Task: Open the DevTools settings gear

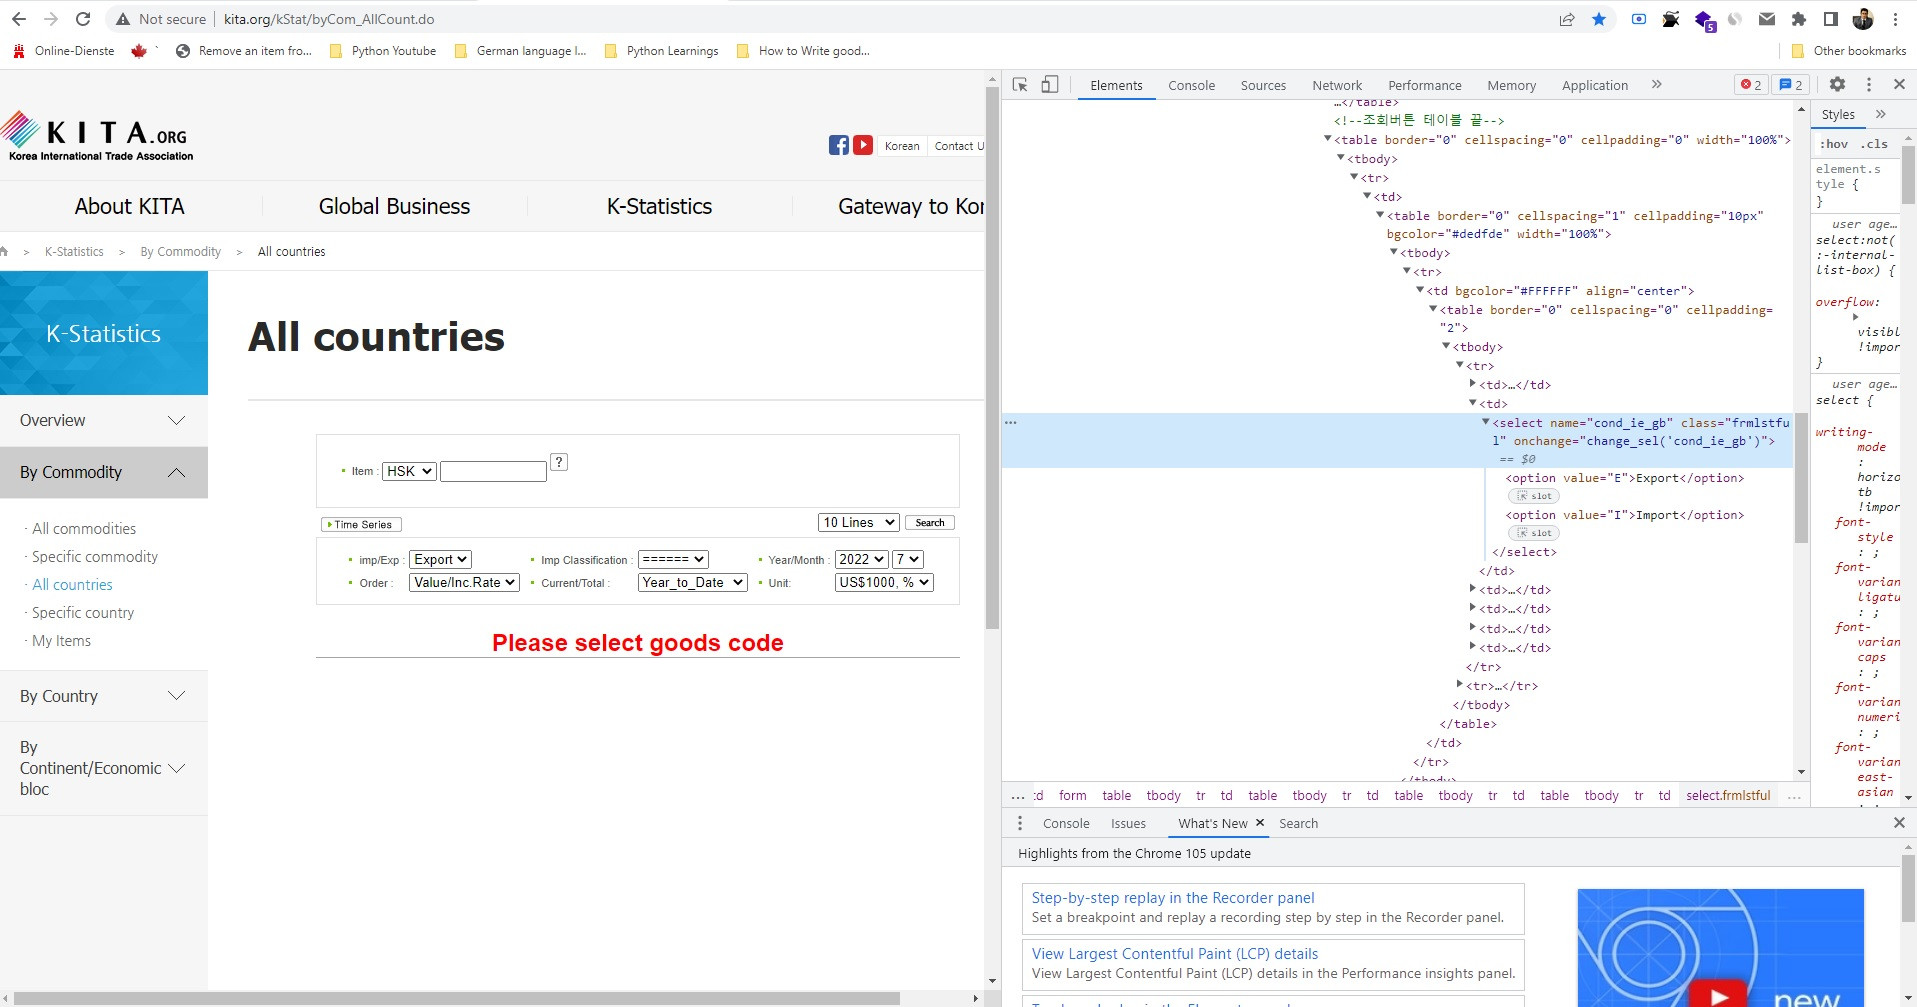Action: tap(1838, 85)
